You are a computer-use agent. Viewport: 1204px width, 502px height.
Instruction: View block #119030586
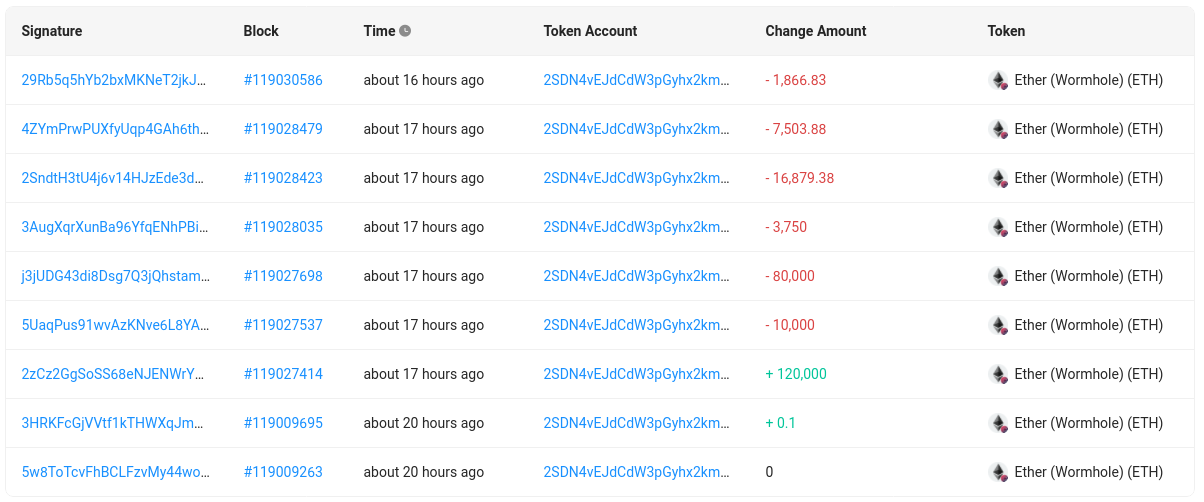tap(283, 80)
